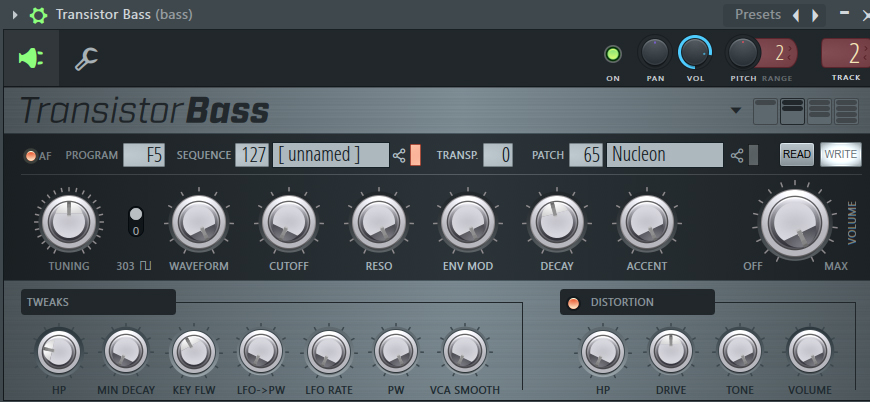Choose the first panel layout icon
This screenshot has width=870, height=402.
coord(766,111)
